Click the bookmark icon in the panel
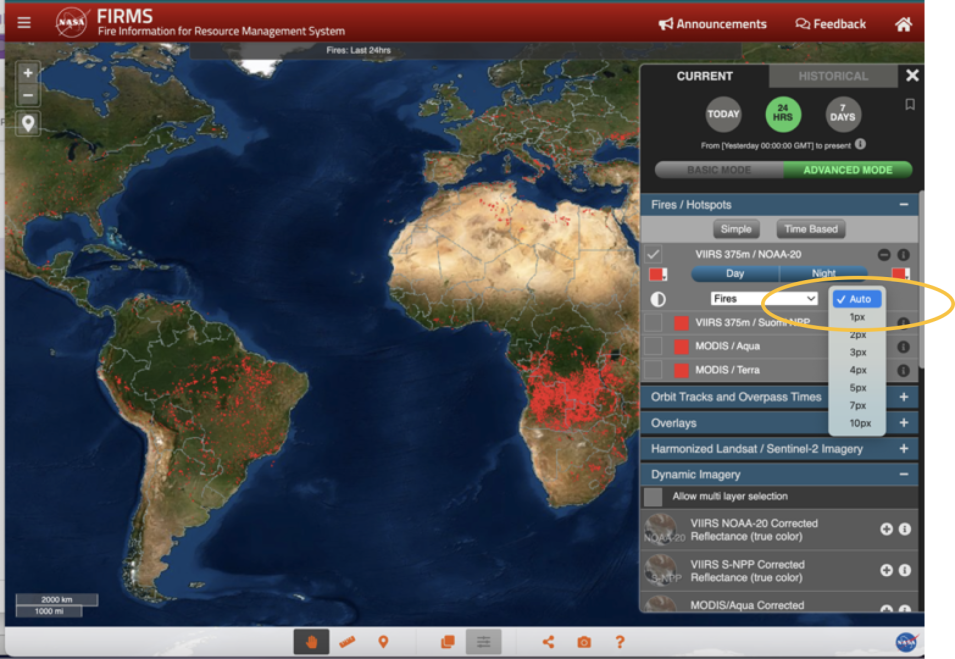Image resolution: width=955 pixels, height=659 pixels. pyautogui.click(x=910, y=105)
